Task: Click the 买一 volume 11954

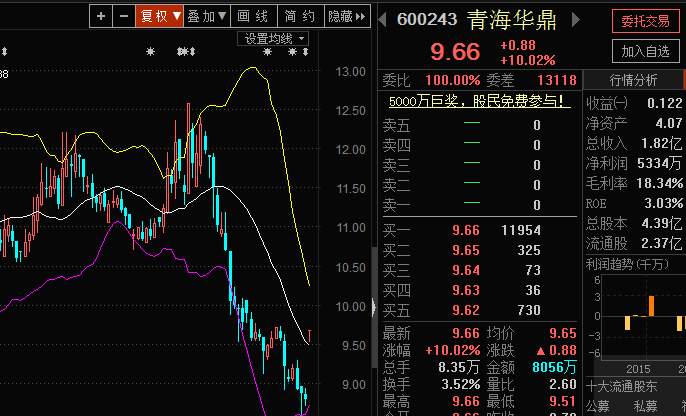Action: point(521,231)
